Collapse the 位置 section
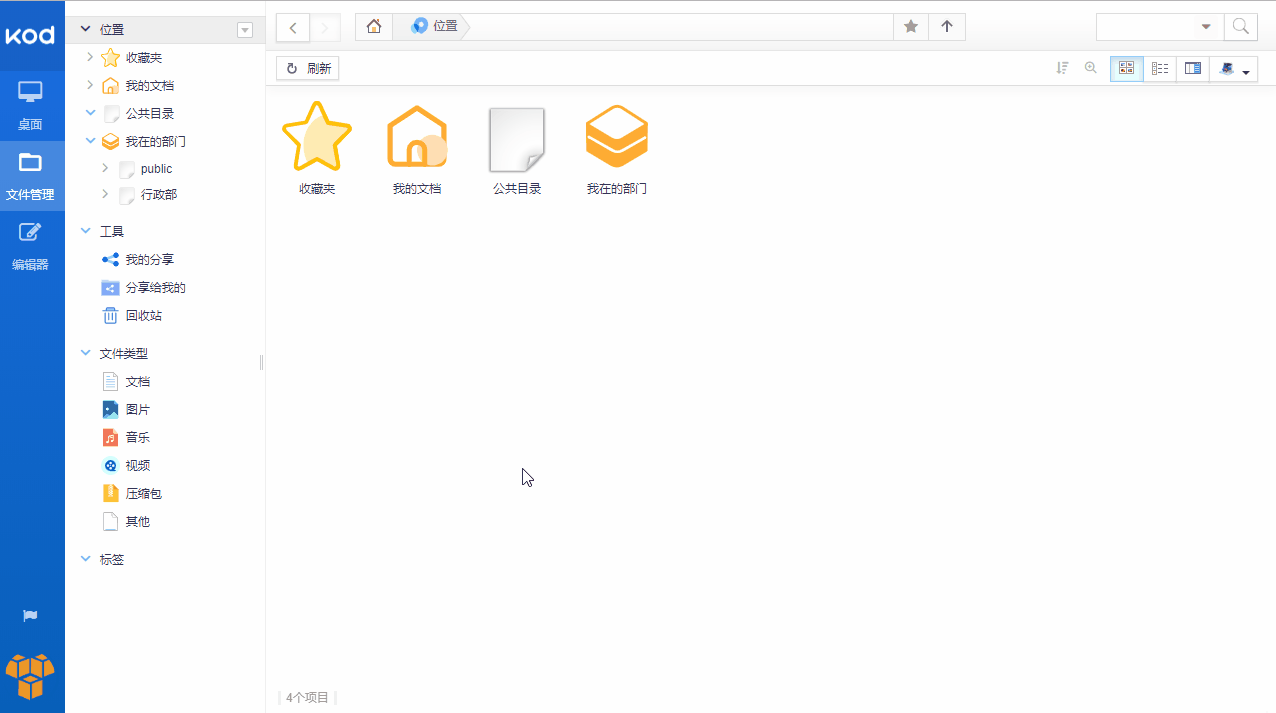This screenshot has height=713, width=1276. click(85, 30)
